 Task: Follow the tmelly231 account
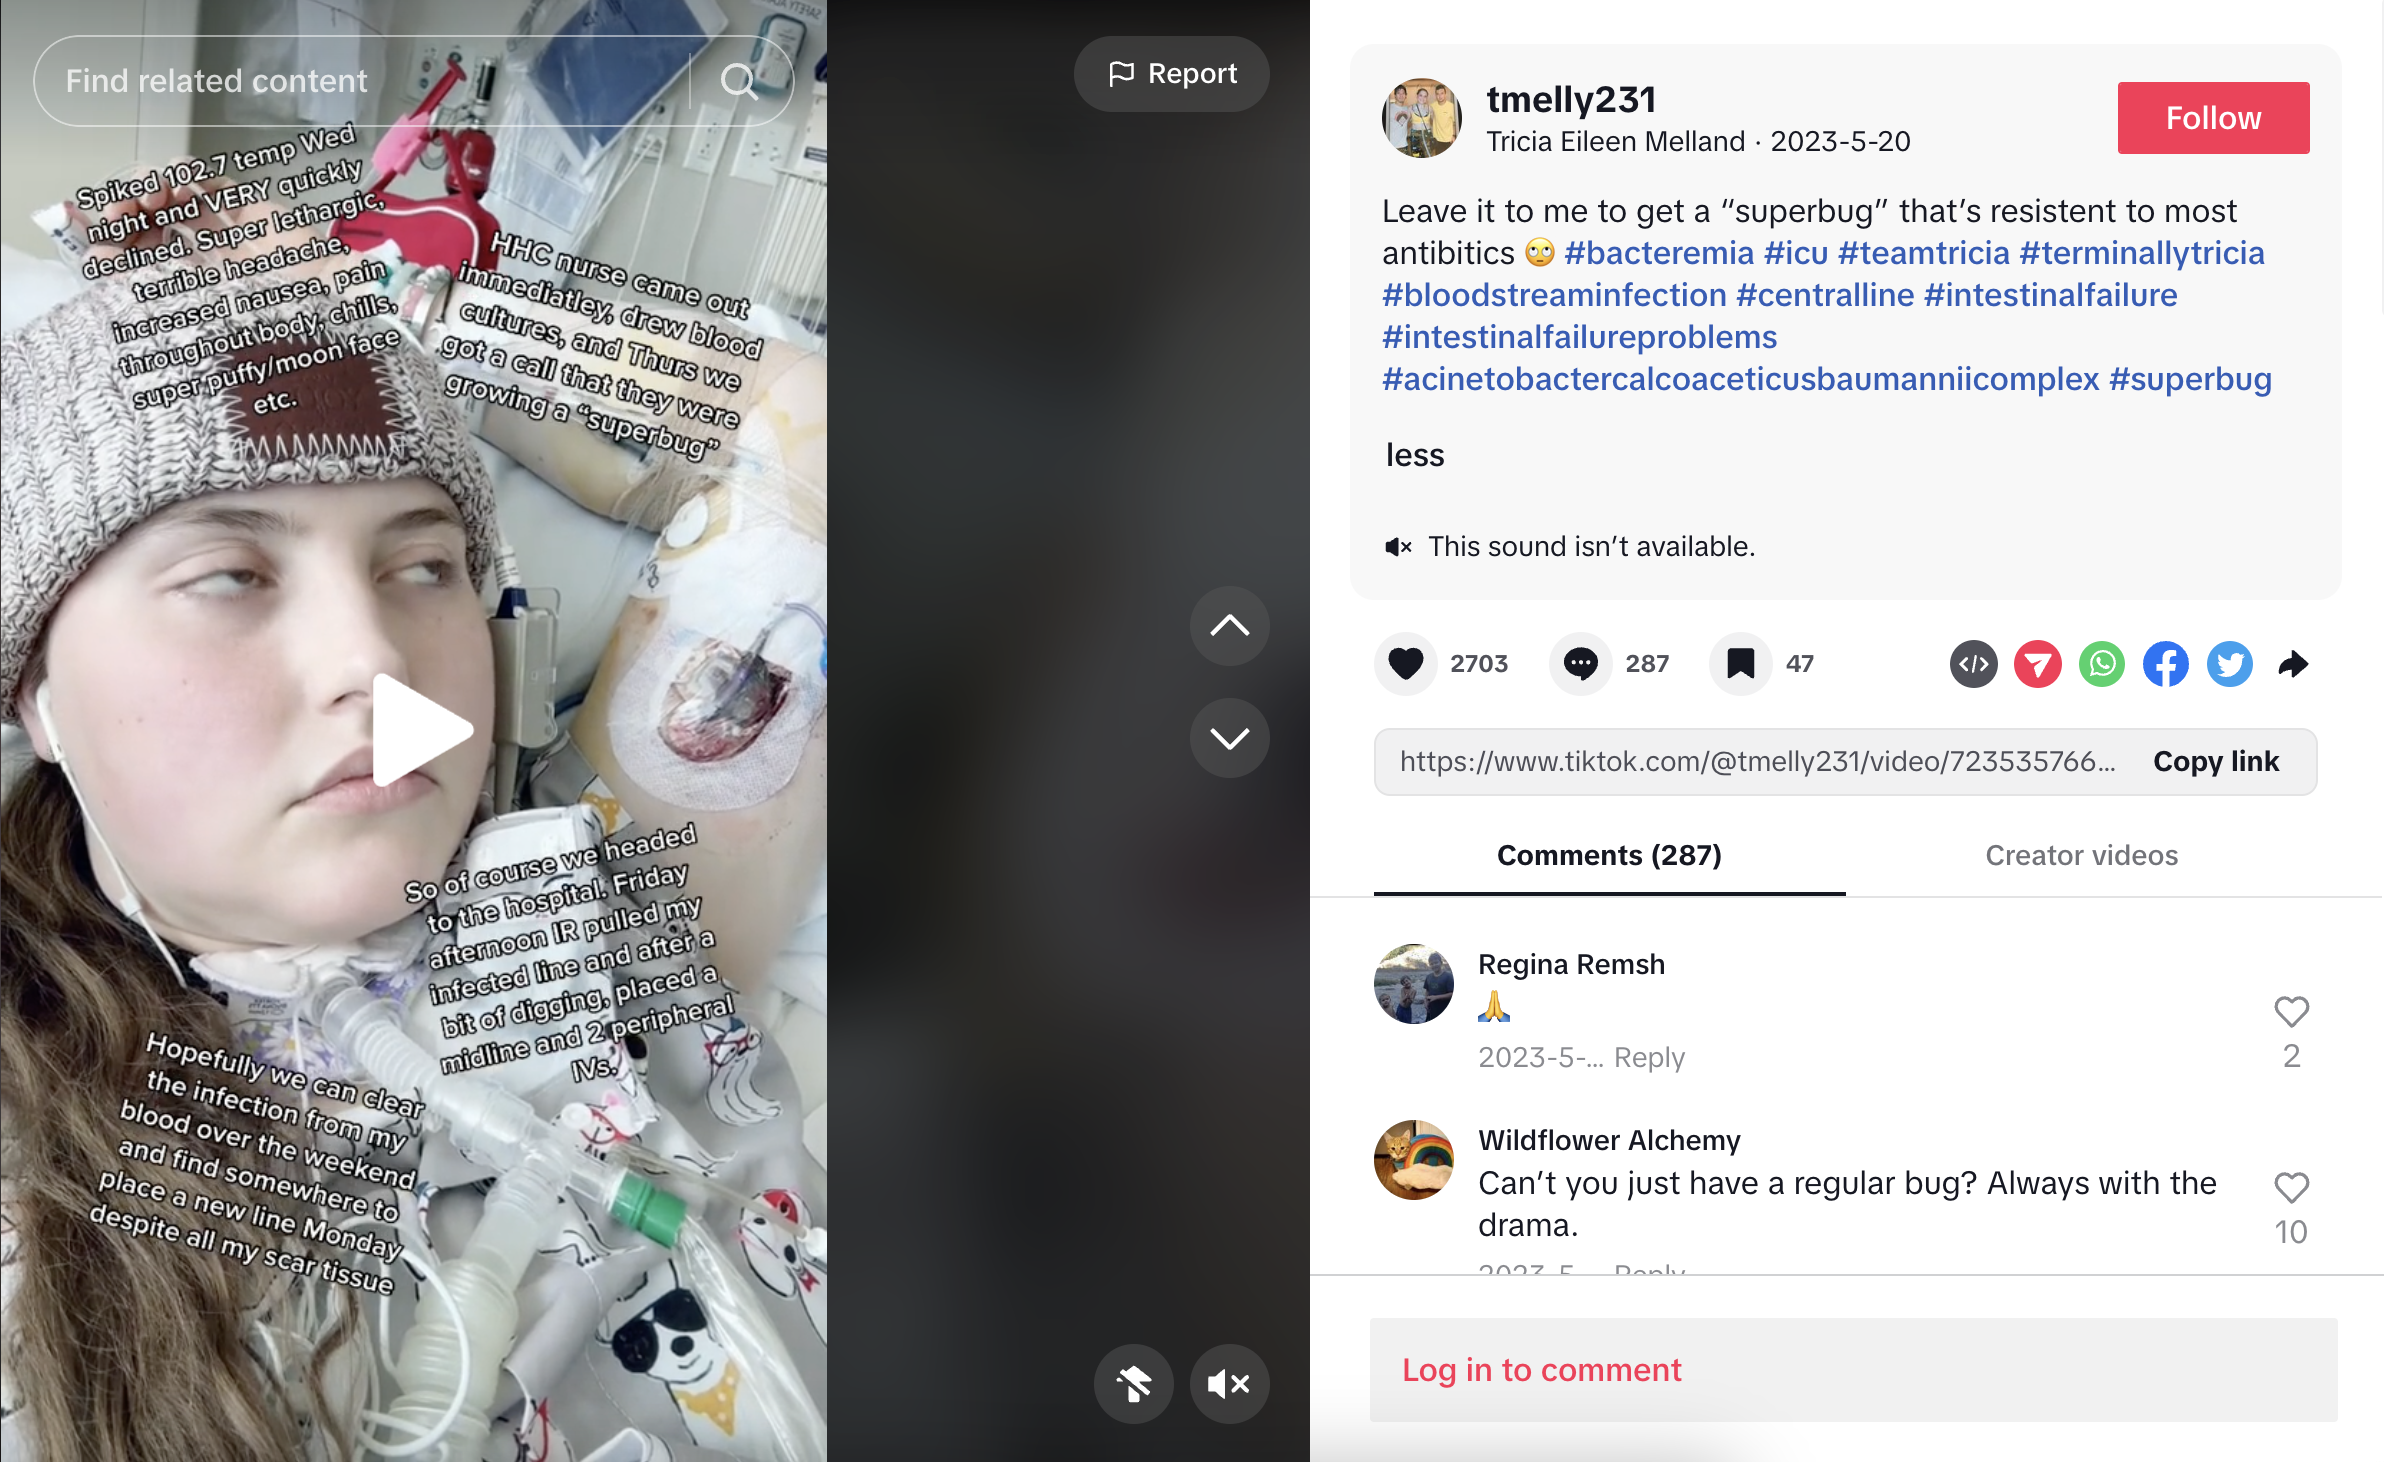click(2213, 118)
